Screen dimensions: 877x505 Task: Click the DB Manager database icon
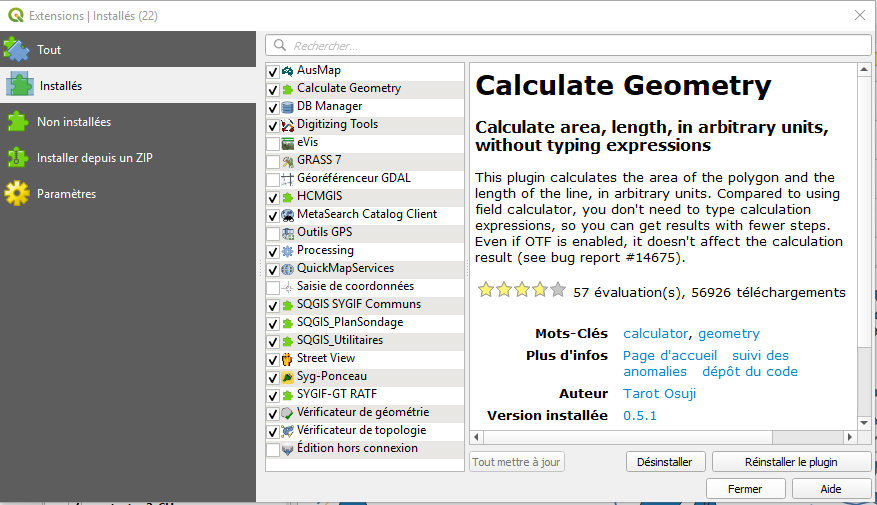click(x=287, y=107)
